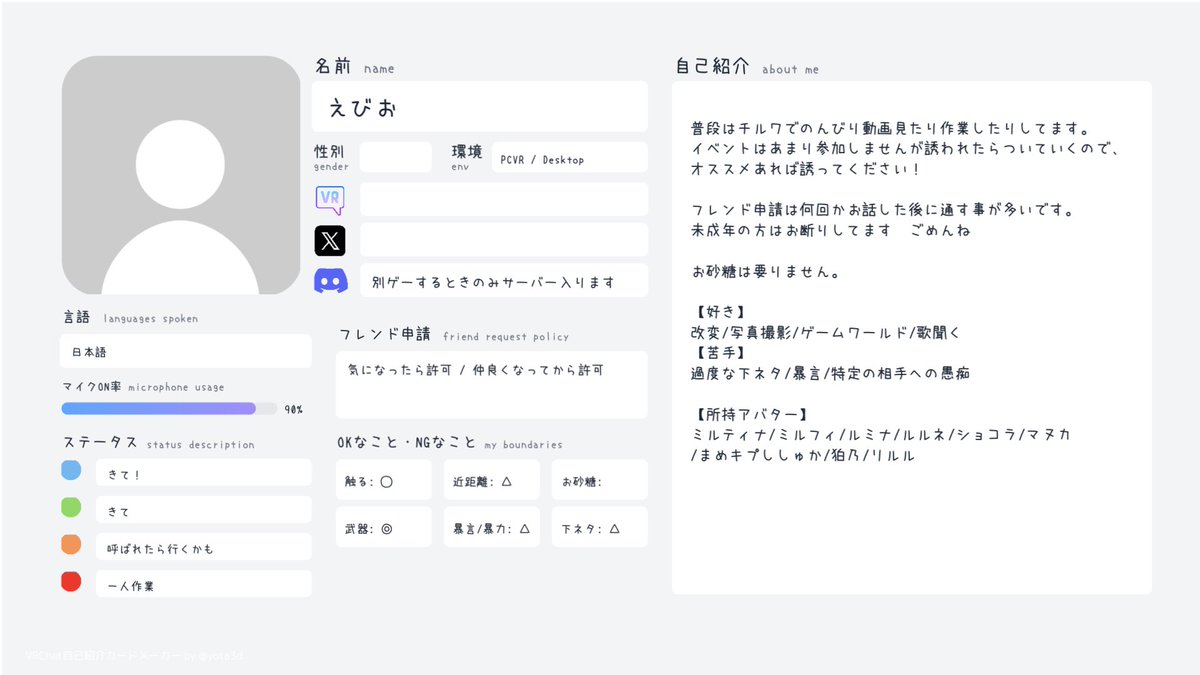
Task: Click the 日本語 languages field
Action: tap(185, 351)
